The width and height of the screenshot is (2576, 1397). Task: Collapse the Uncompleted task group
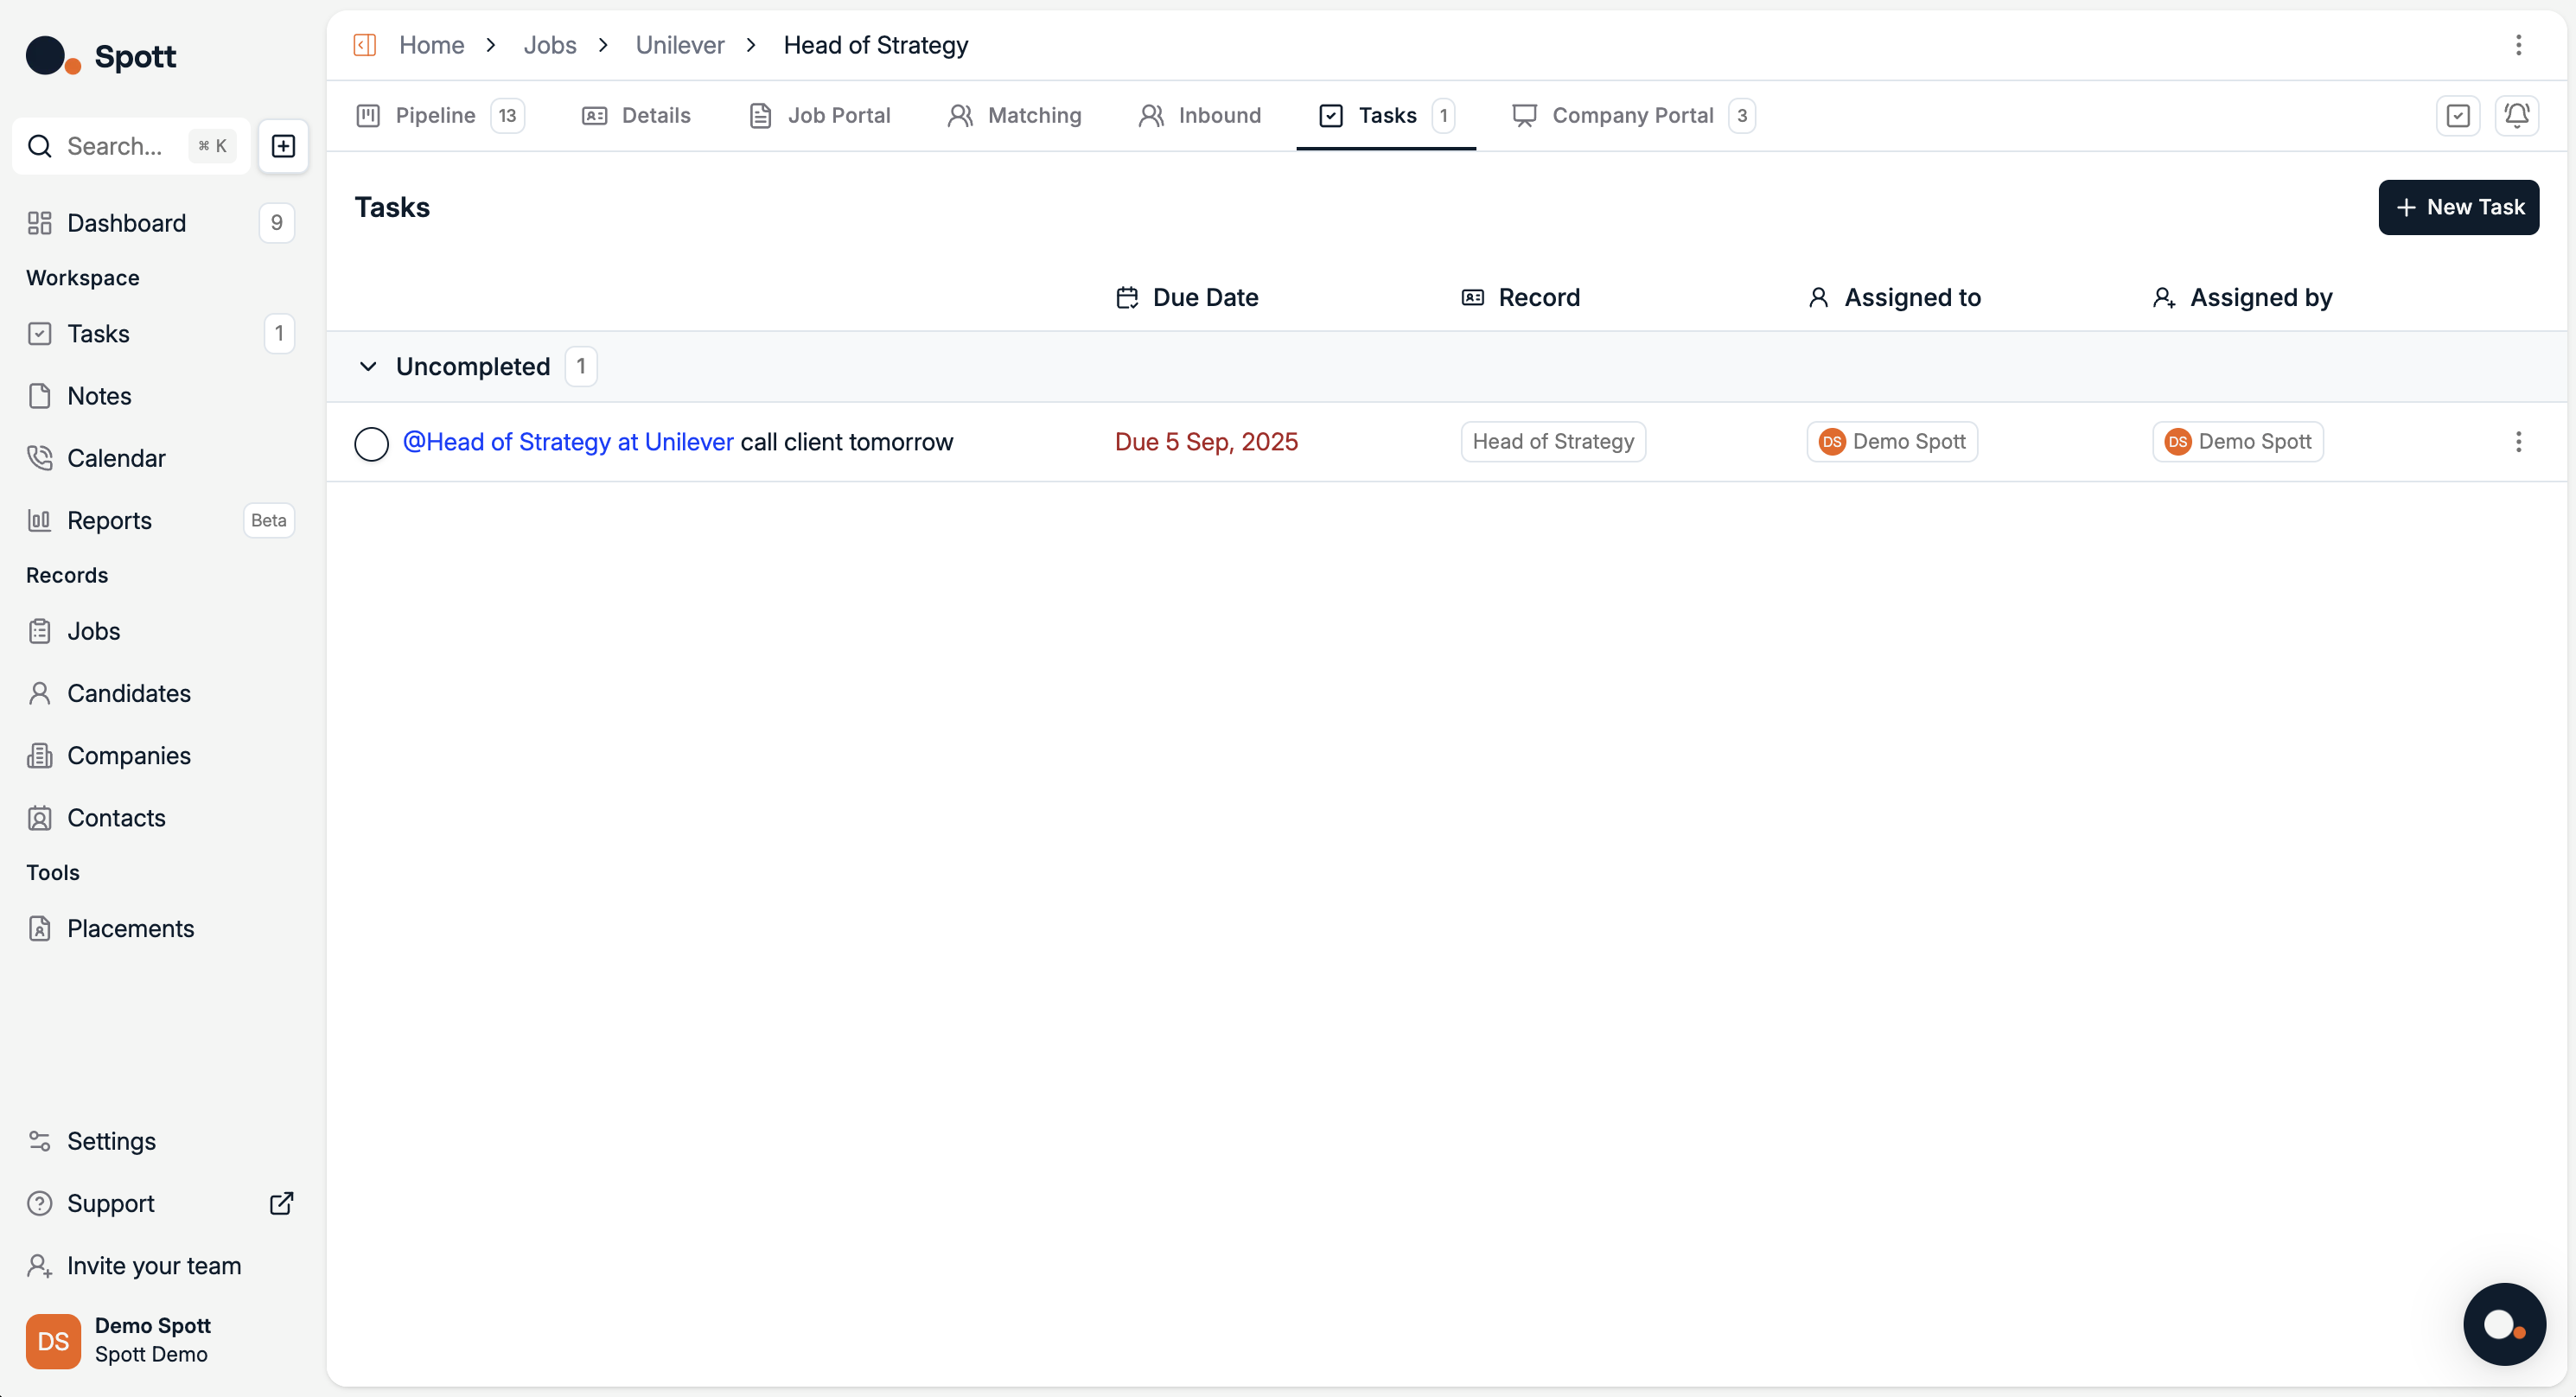click(x=368, y=367)
